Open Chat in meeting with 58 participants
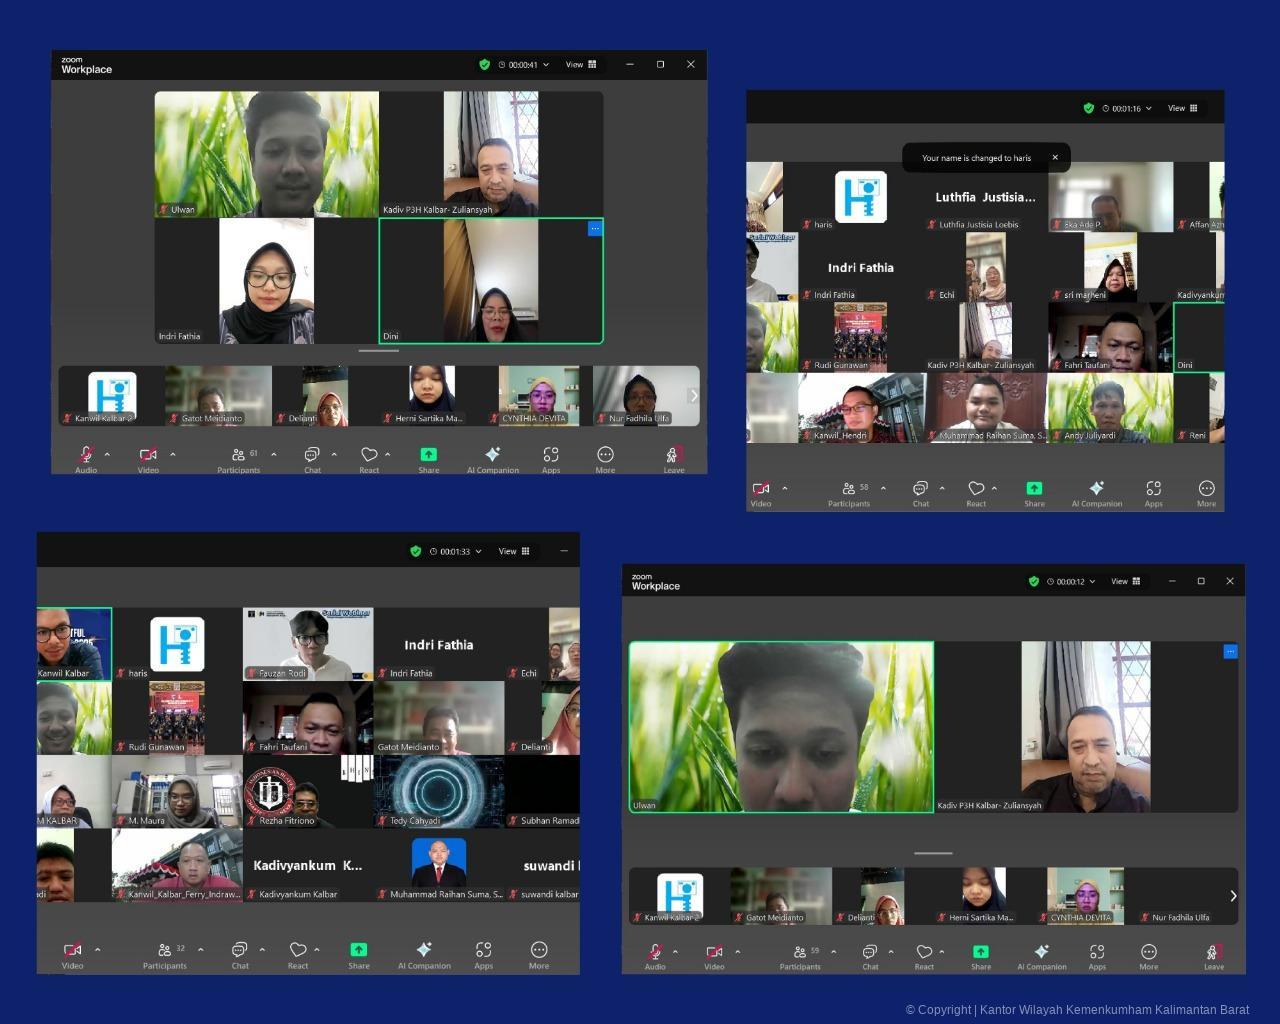This screenshot has width=1280, height=1024. 920,491
